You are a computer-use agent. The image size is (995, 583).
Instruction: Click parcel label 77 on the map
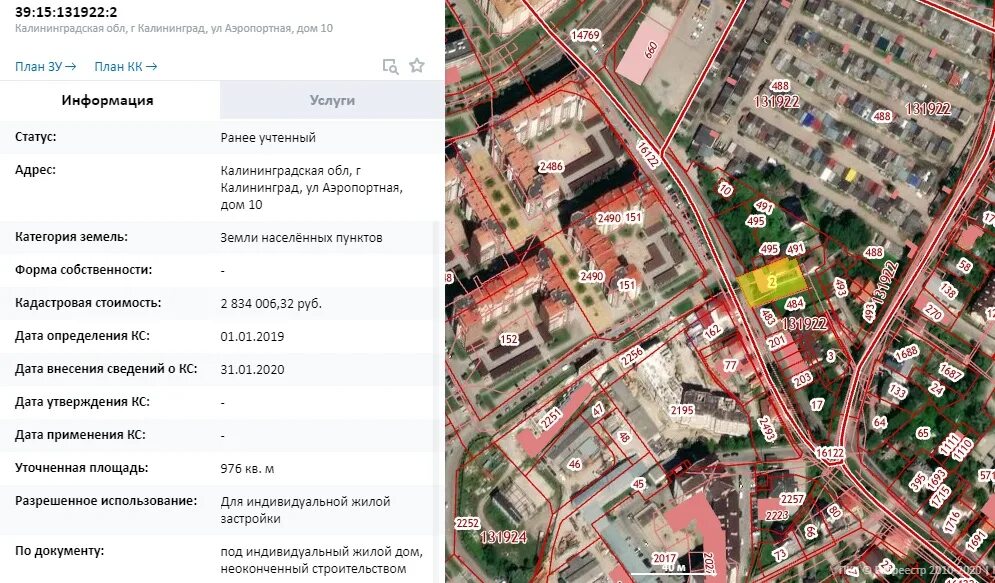730,365
